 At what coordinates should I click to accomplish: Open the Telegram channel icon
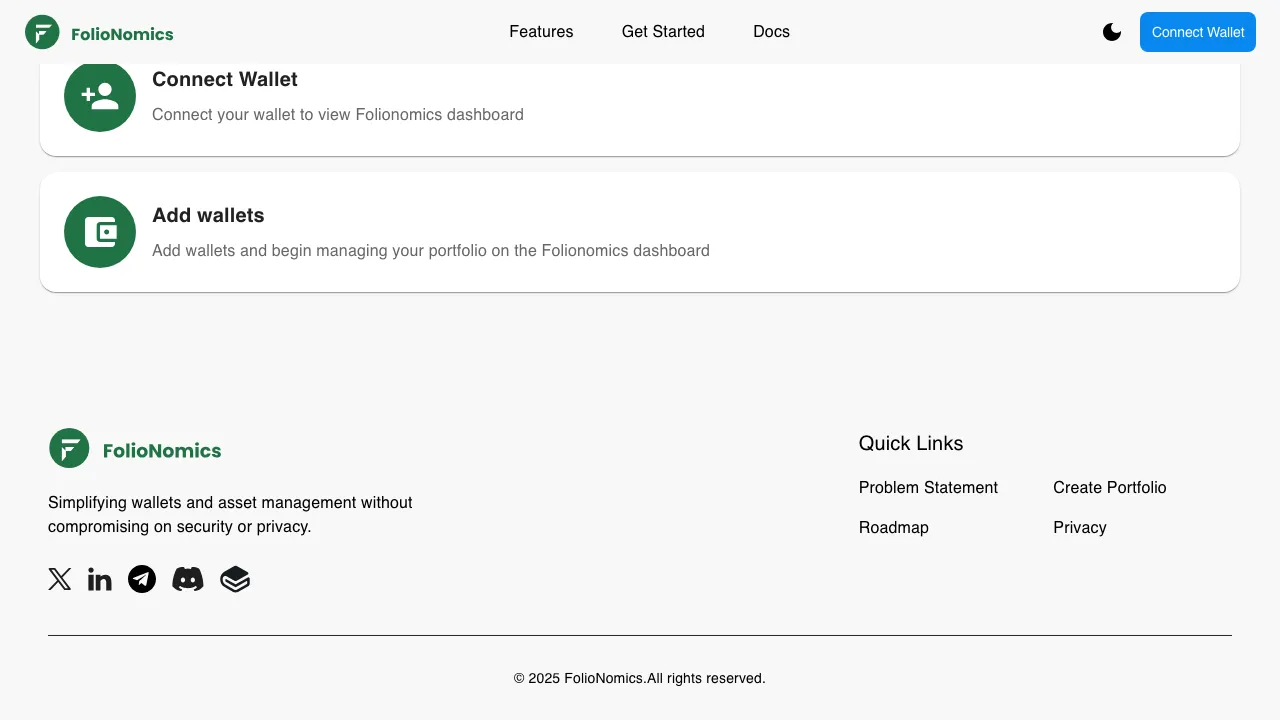point(142,579)
